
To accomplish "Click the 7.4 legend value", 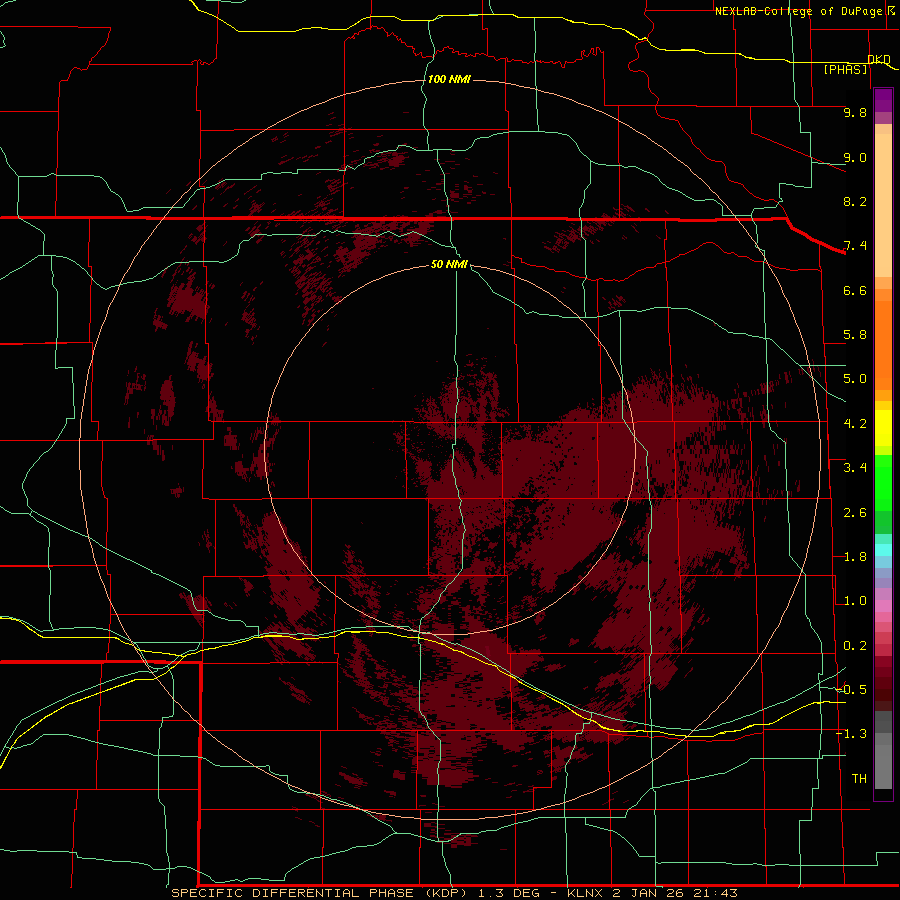I will 855,246.
